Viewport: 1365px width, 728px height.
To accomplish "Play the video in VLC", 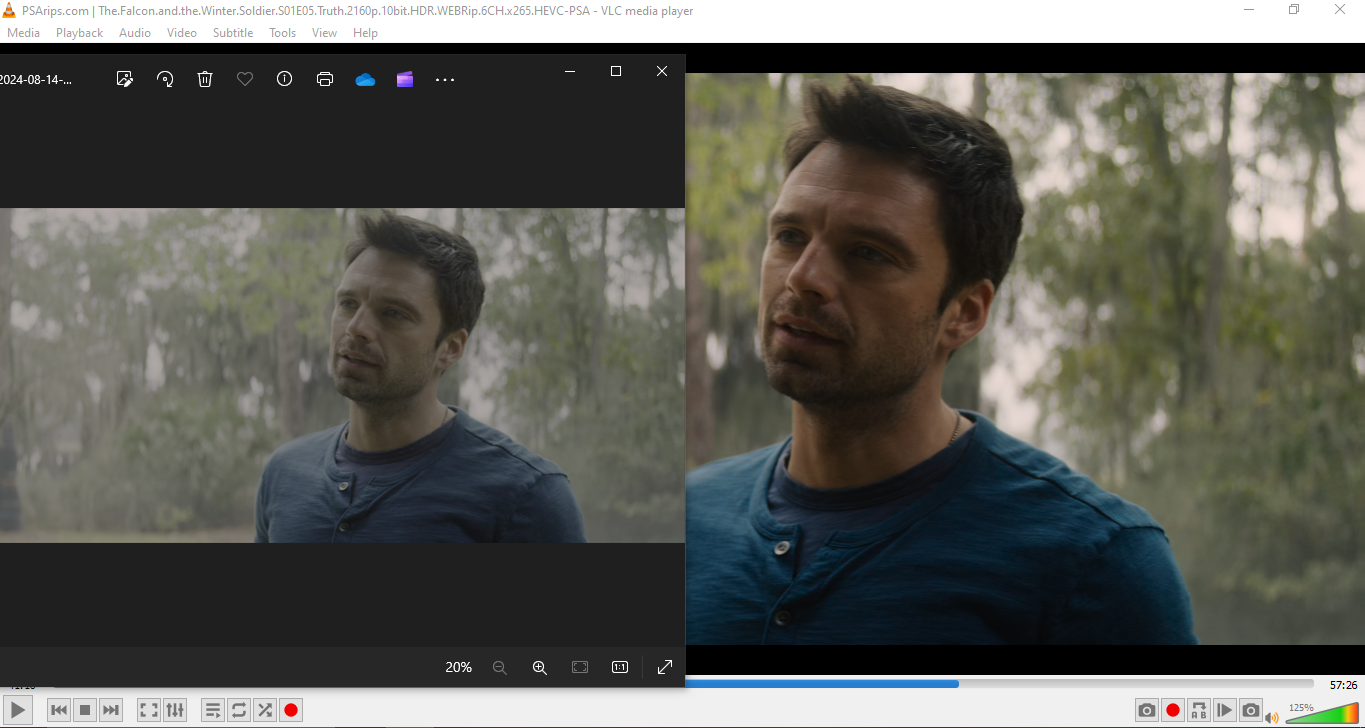I will tap(19, 710).
